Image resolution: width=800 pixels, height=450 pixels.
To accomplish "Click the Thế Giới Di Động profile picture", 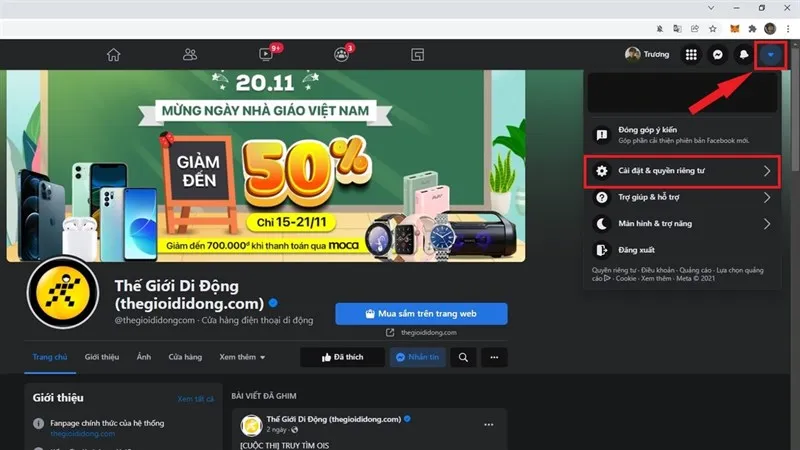I will [x=63, y=293].
